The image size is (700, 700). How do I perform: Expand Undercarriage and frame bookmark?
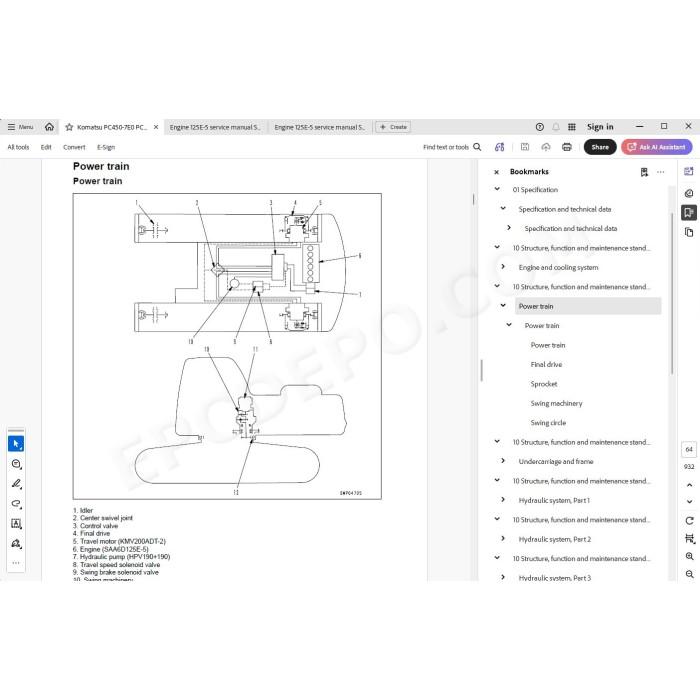point(503,461)
